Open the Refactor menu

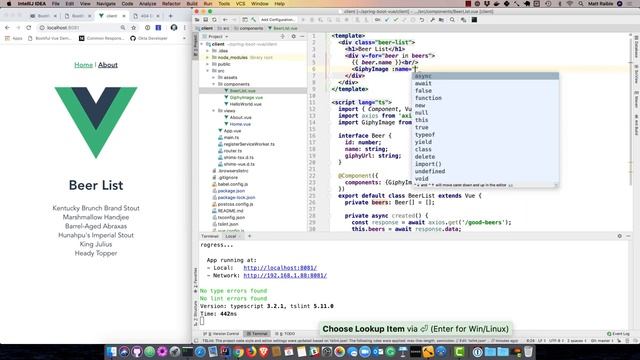(171, 4)
